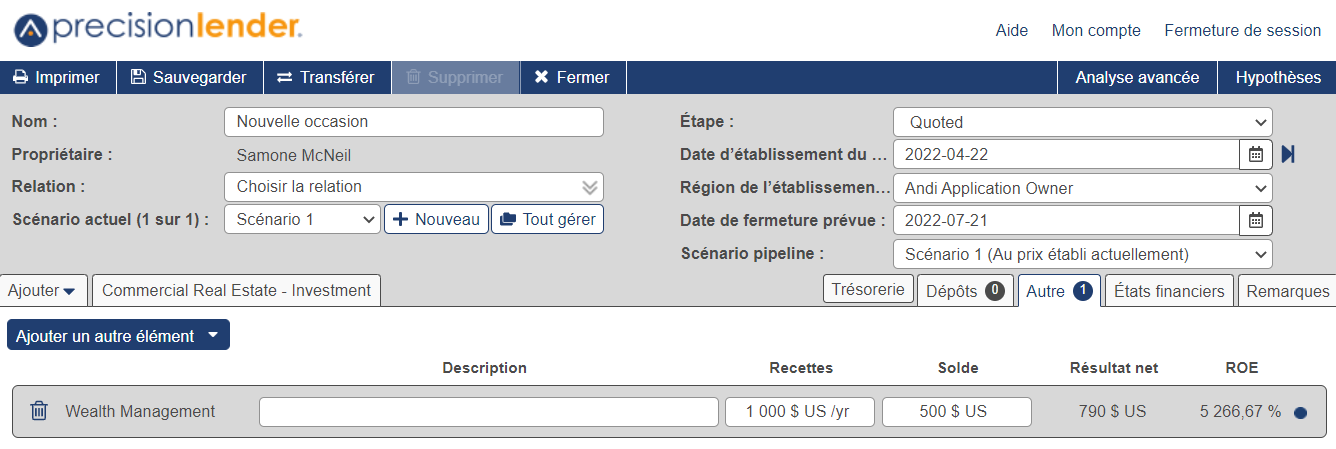Expand Ajouter un autre élément menu
The width and height of the screenshot is (1336, 449).
point(118,336)
